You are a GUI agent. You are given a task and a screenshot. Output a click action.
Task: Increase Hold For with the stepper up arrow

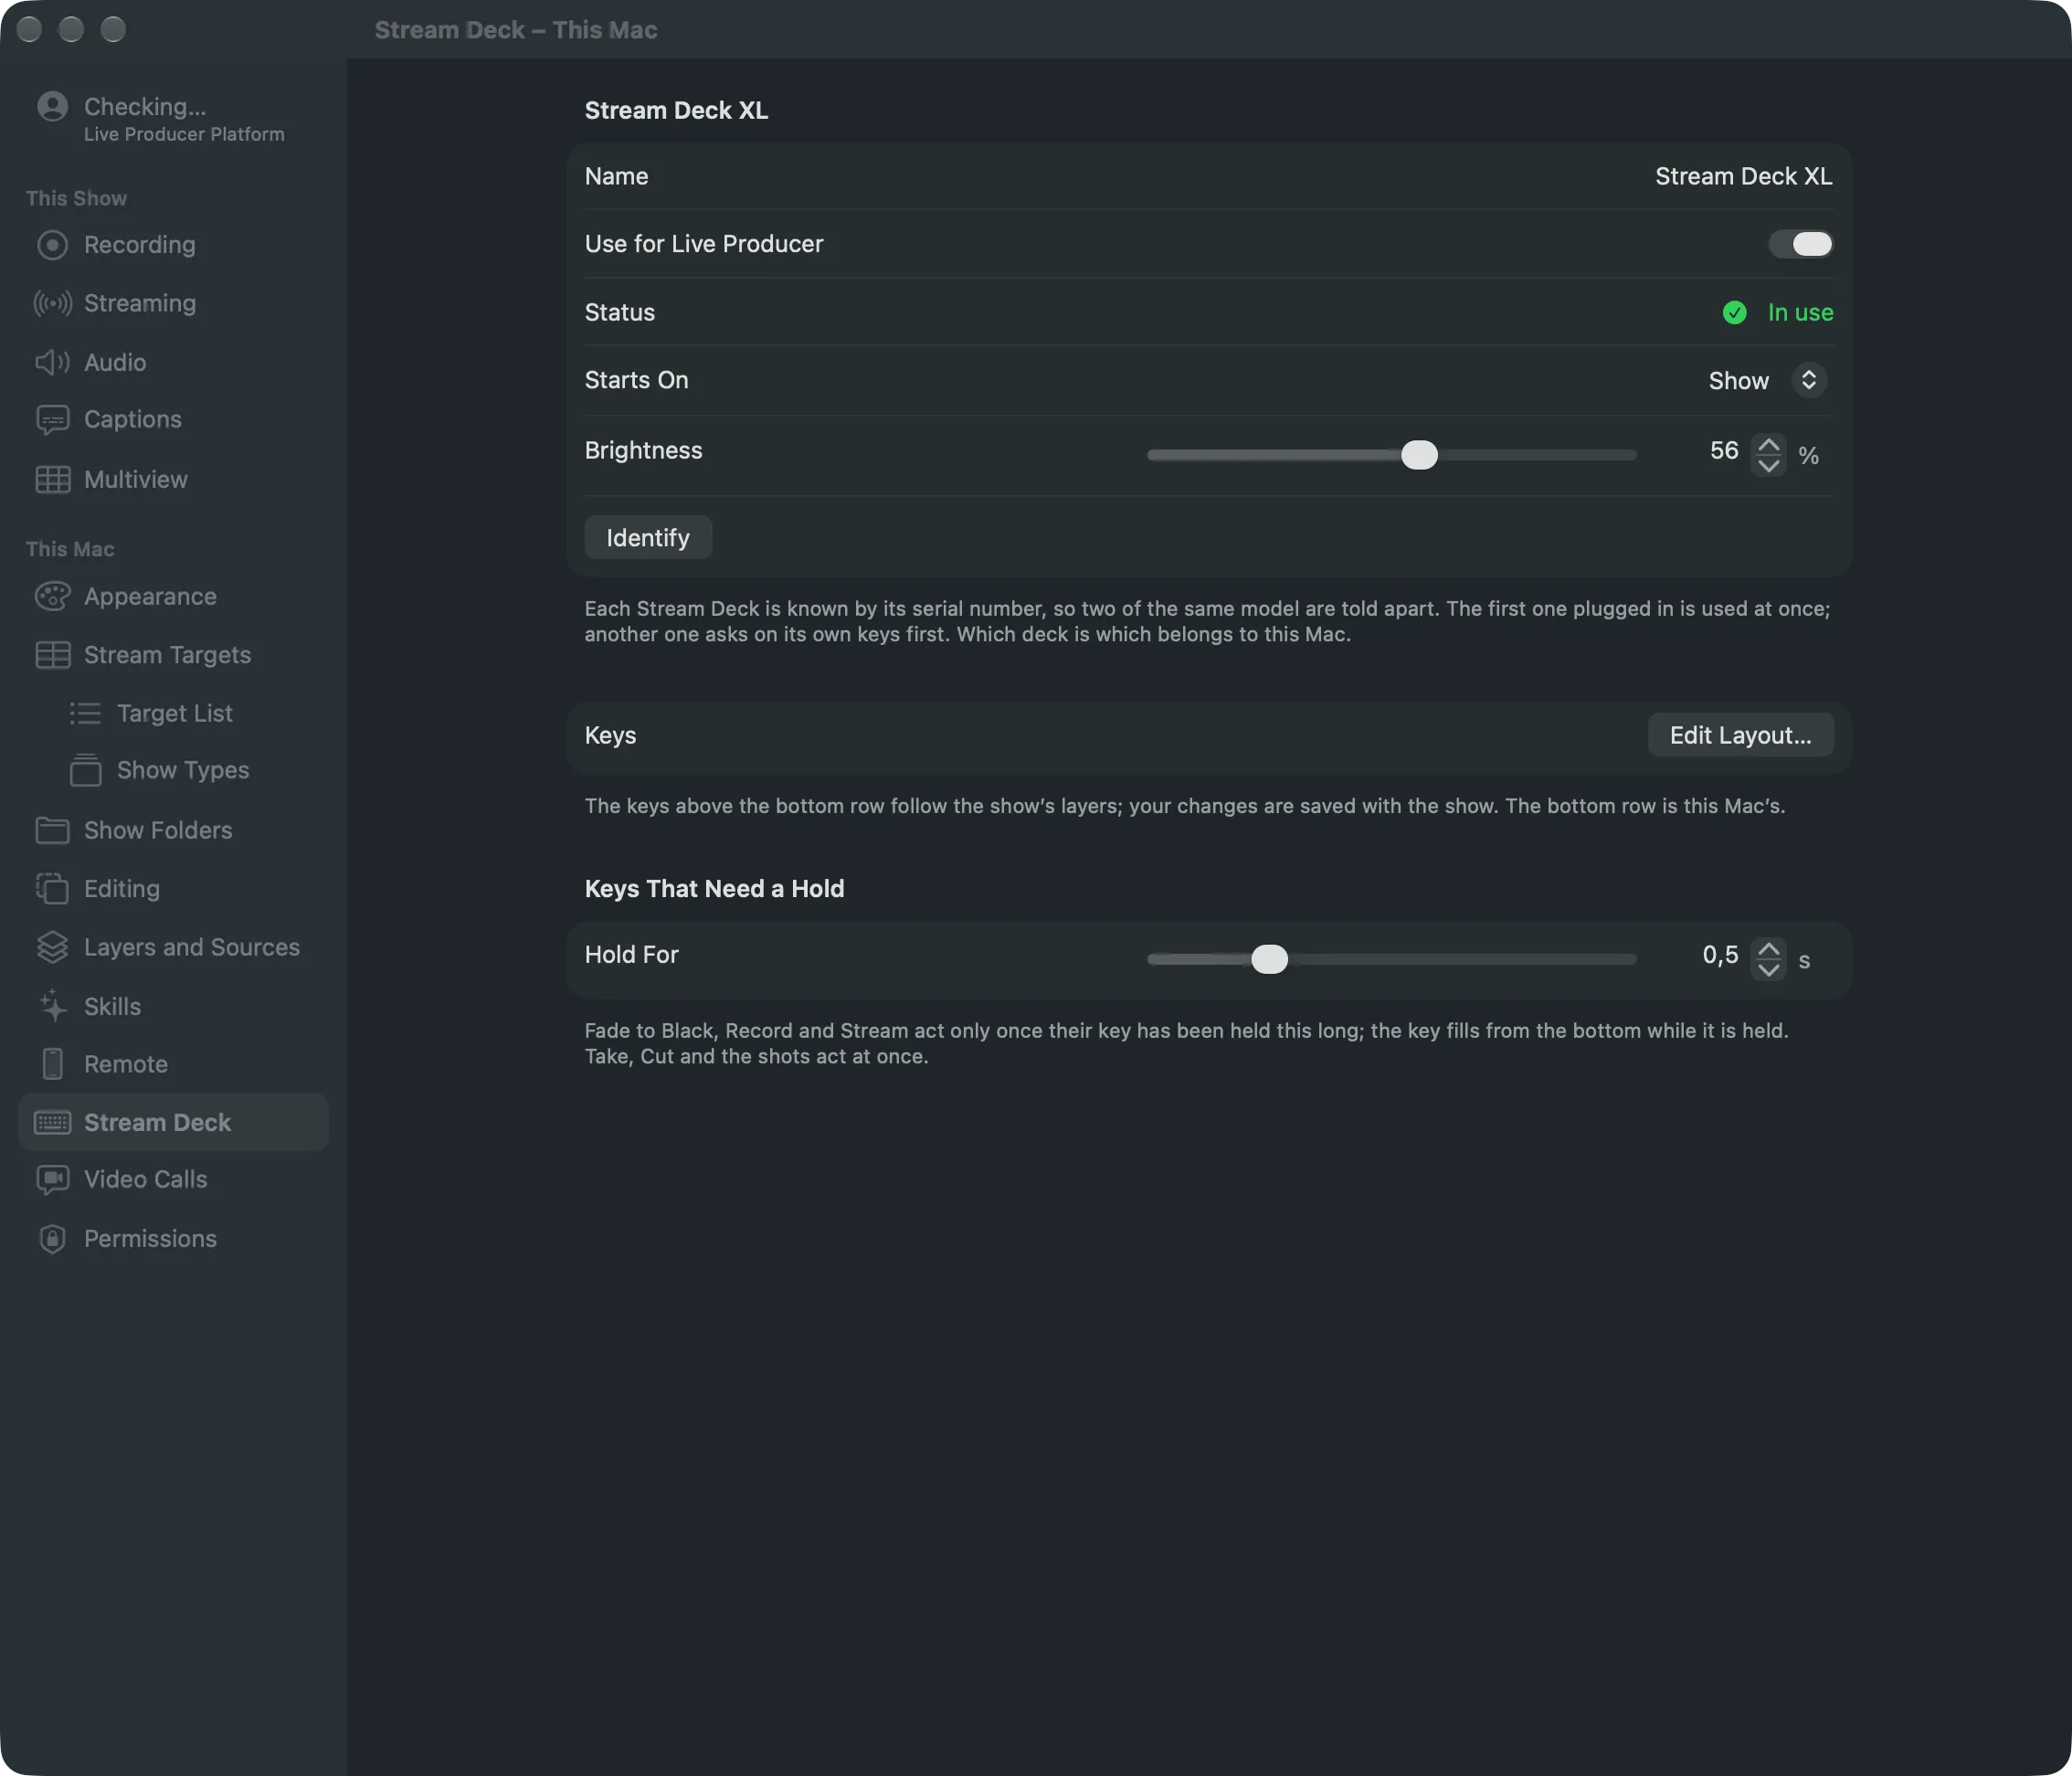coord(1768,949)
